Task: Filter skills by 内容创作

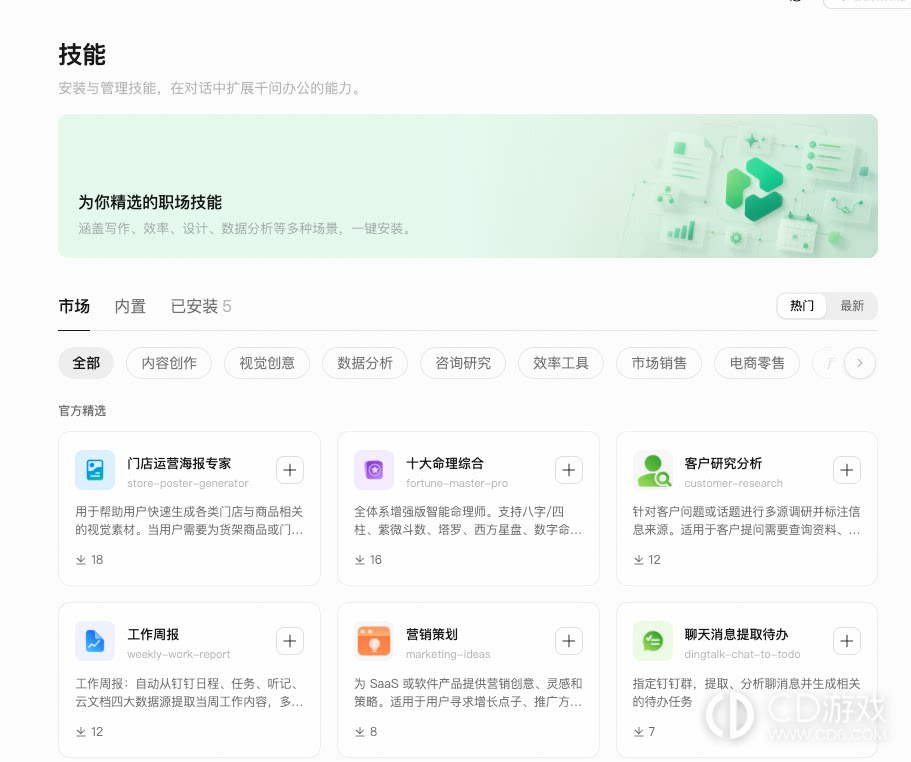Action: (169, 363)
